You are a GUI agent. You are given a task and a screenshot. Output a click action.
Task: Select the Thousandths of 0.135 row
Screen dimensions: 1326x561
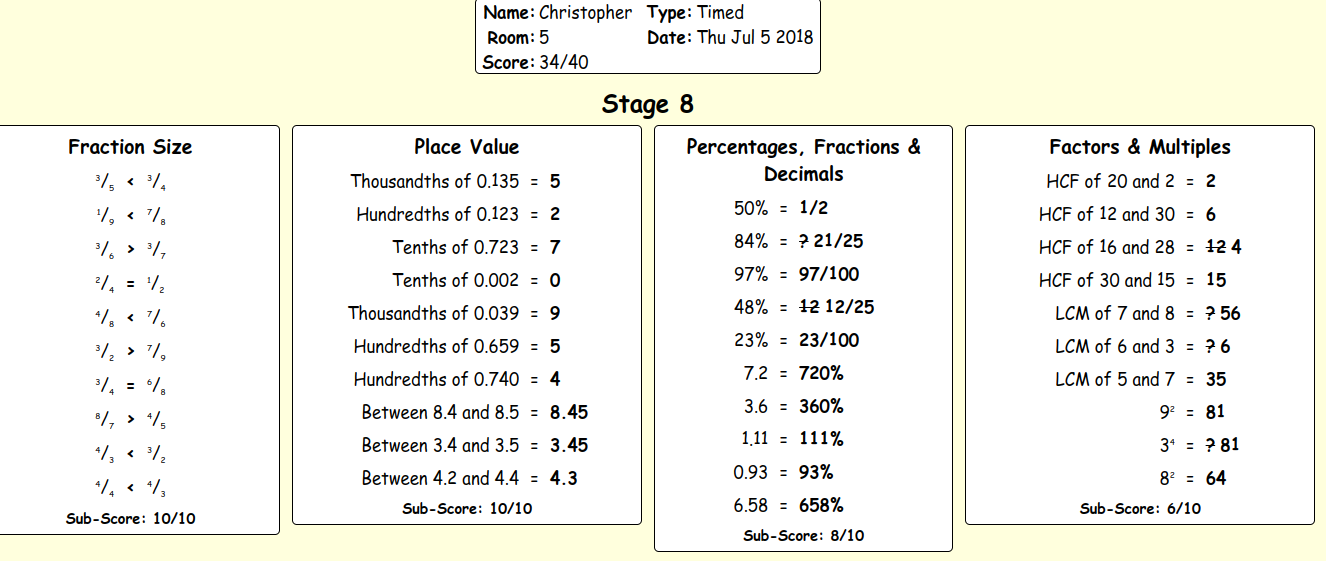(455, 181)
